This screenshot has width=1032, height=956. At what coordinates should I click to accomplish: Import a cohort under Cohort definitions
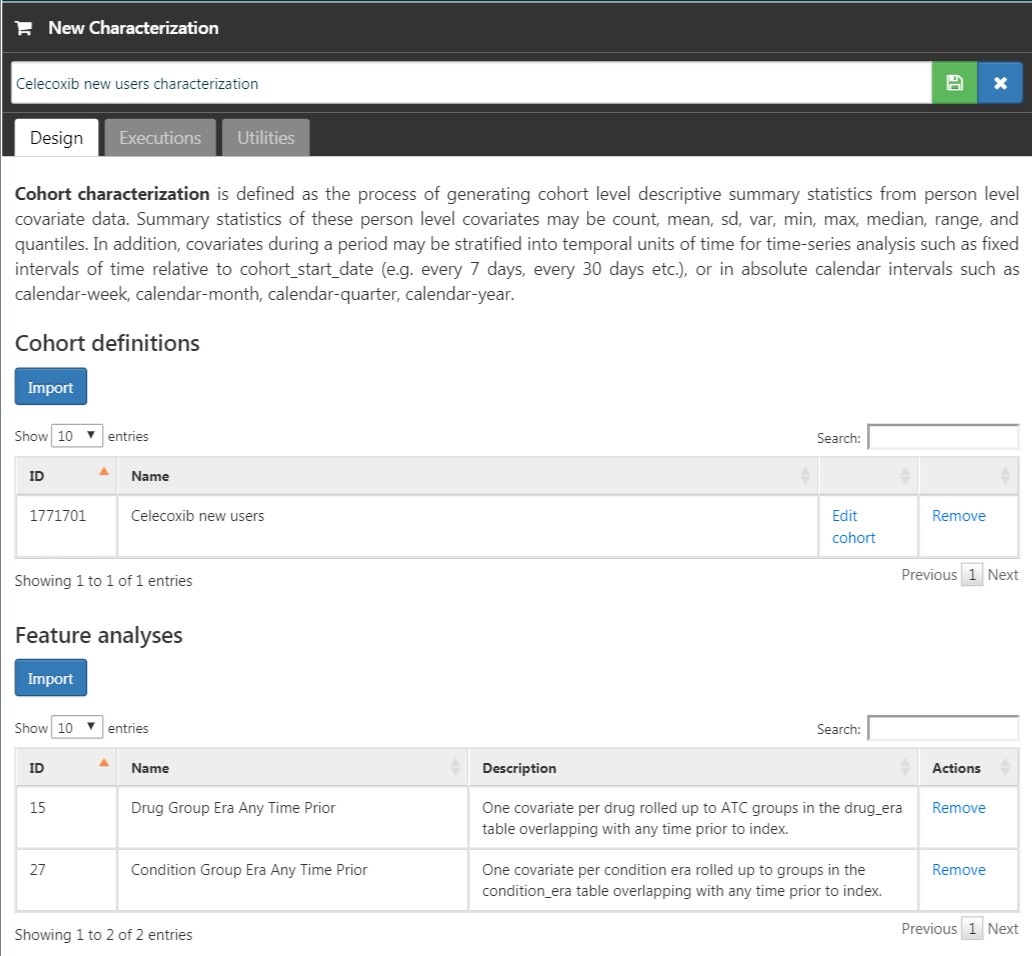51,387
